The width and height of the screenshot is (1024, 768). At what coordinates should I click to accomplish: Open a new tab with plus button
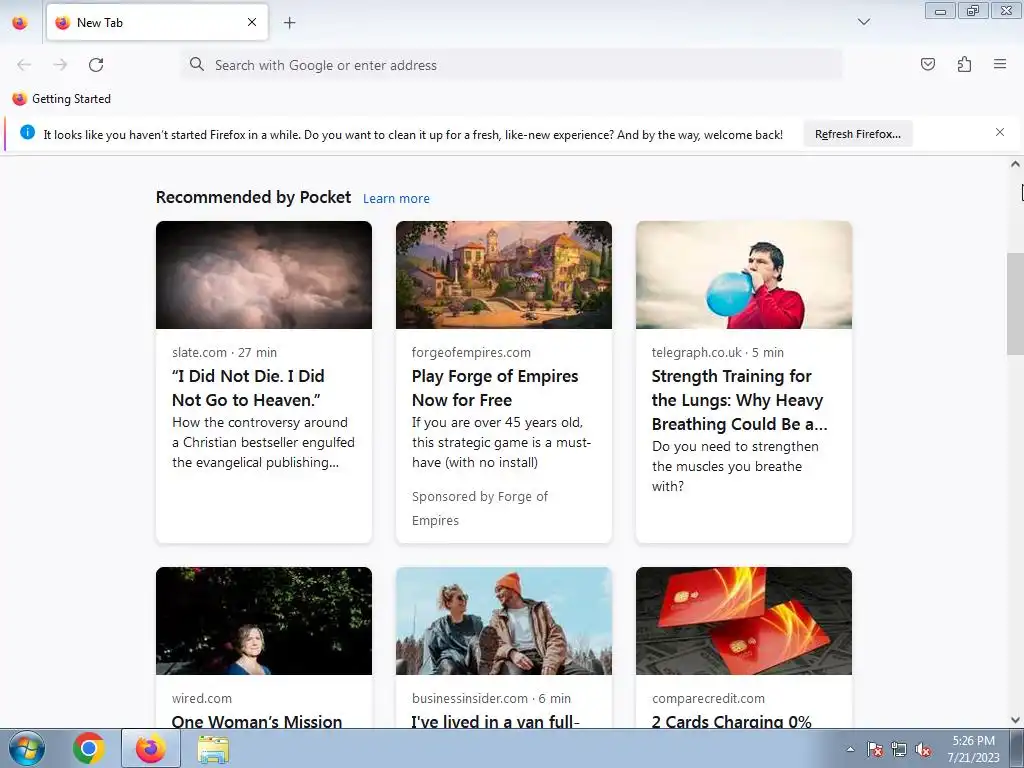coord(289,23)
